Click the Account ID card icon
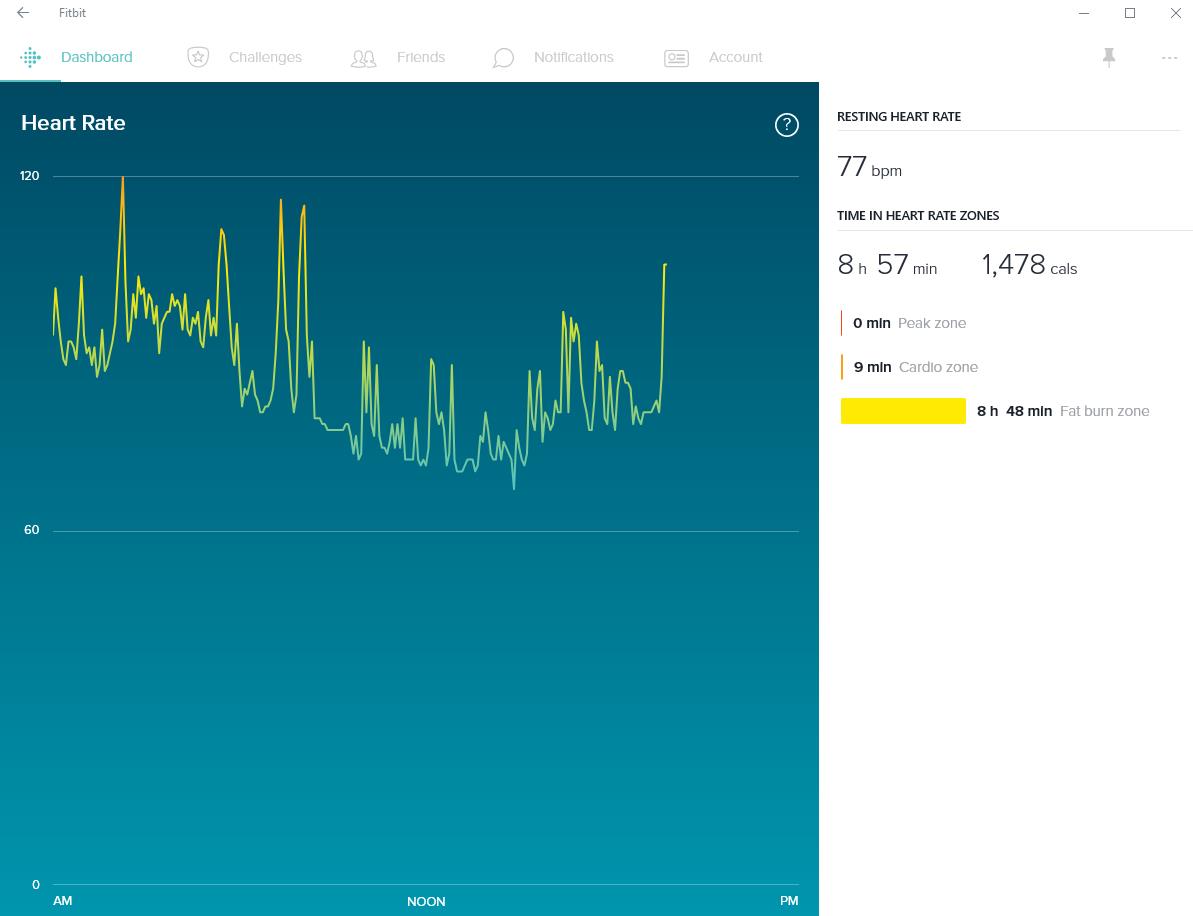The width and height of the screenshot is (1193, 916). [x=677, y=58]
